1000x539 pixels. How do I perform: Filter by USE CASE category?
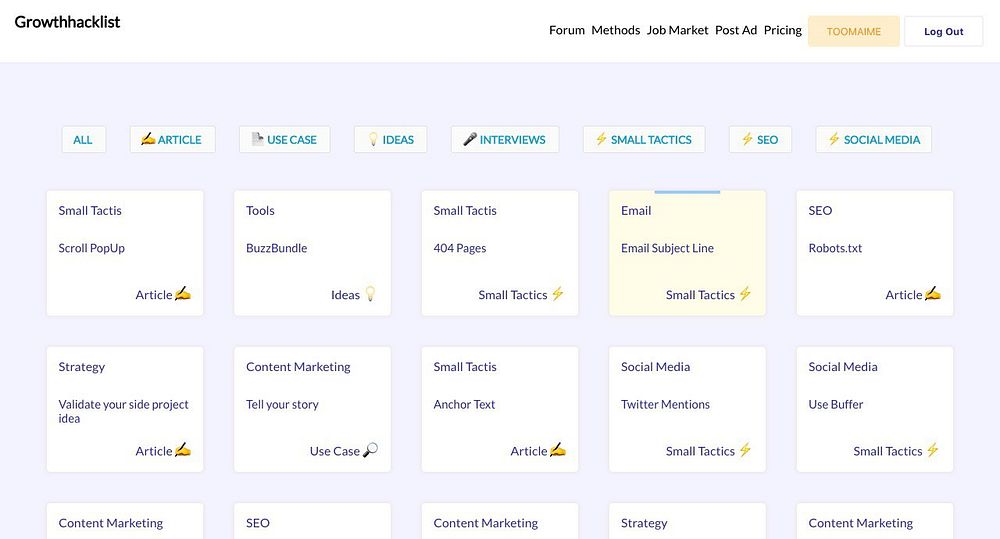coord(284,140)
